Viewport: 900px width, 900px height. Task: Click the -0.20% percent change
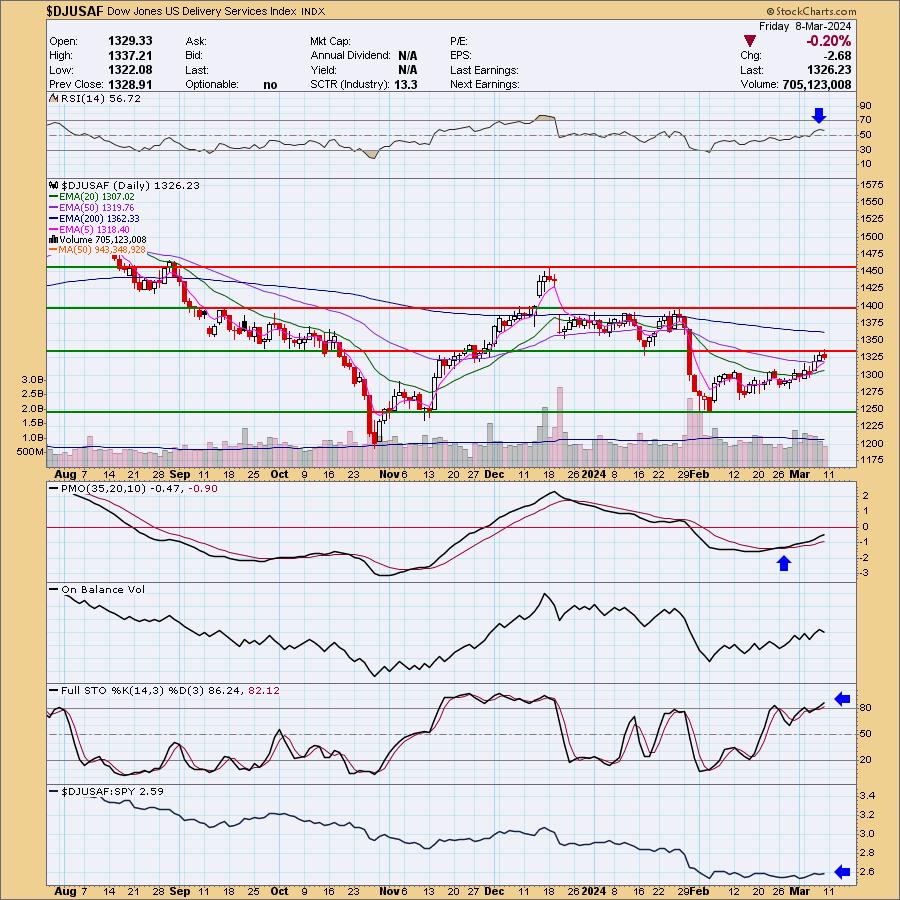pos(828,41)
